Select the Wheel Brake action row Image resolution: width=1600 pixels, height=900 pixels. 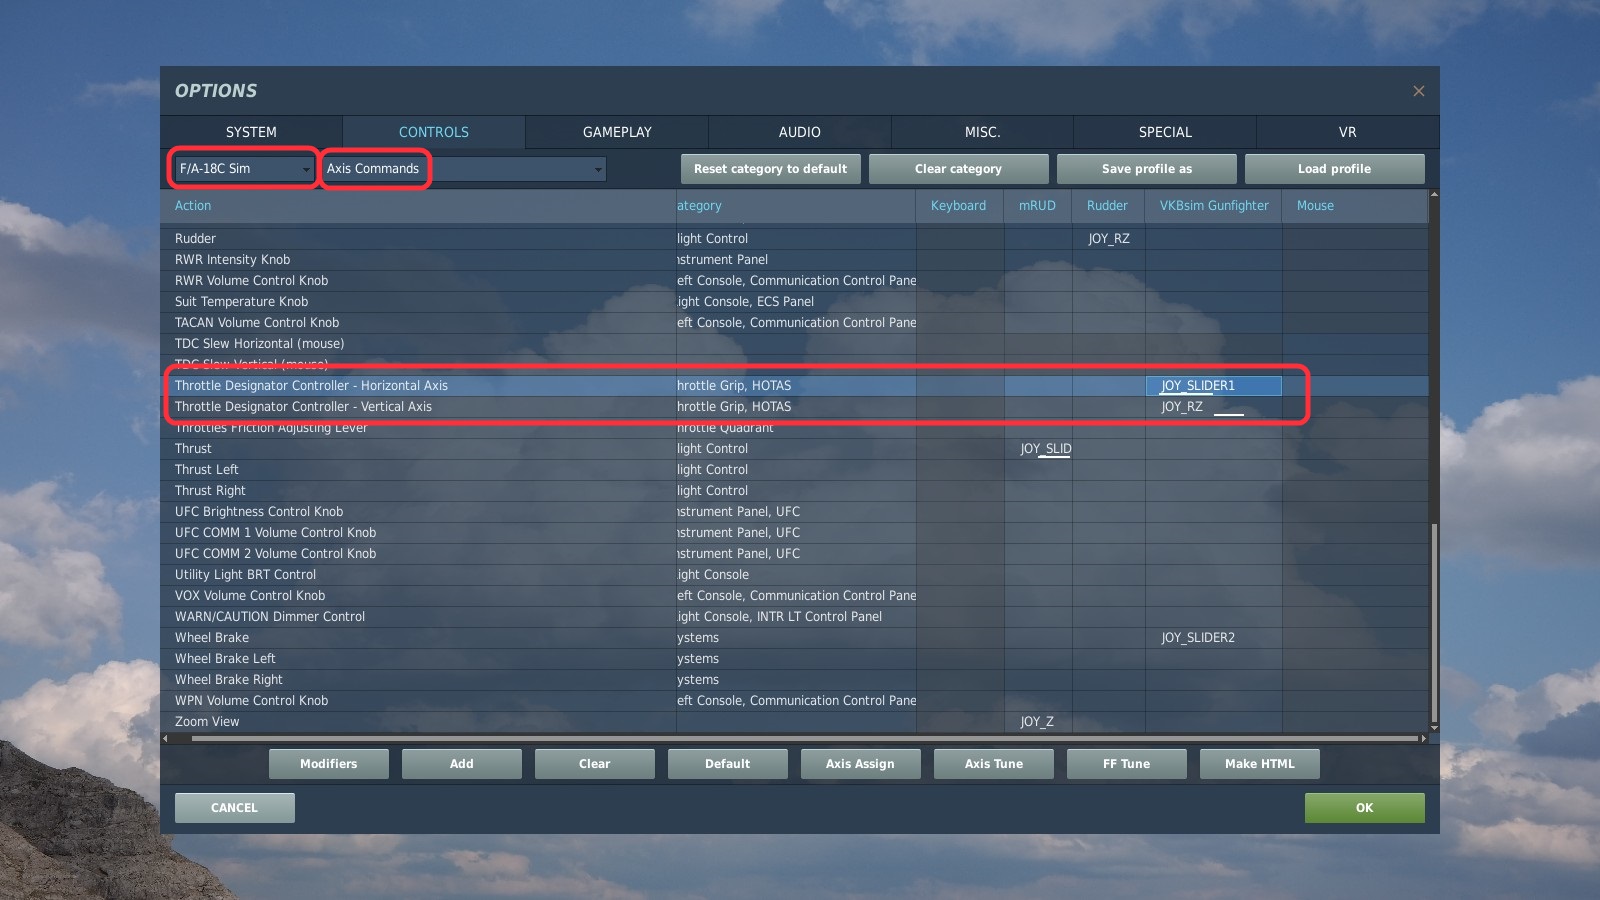pyautogui.click(x=795, y=638)
